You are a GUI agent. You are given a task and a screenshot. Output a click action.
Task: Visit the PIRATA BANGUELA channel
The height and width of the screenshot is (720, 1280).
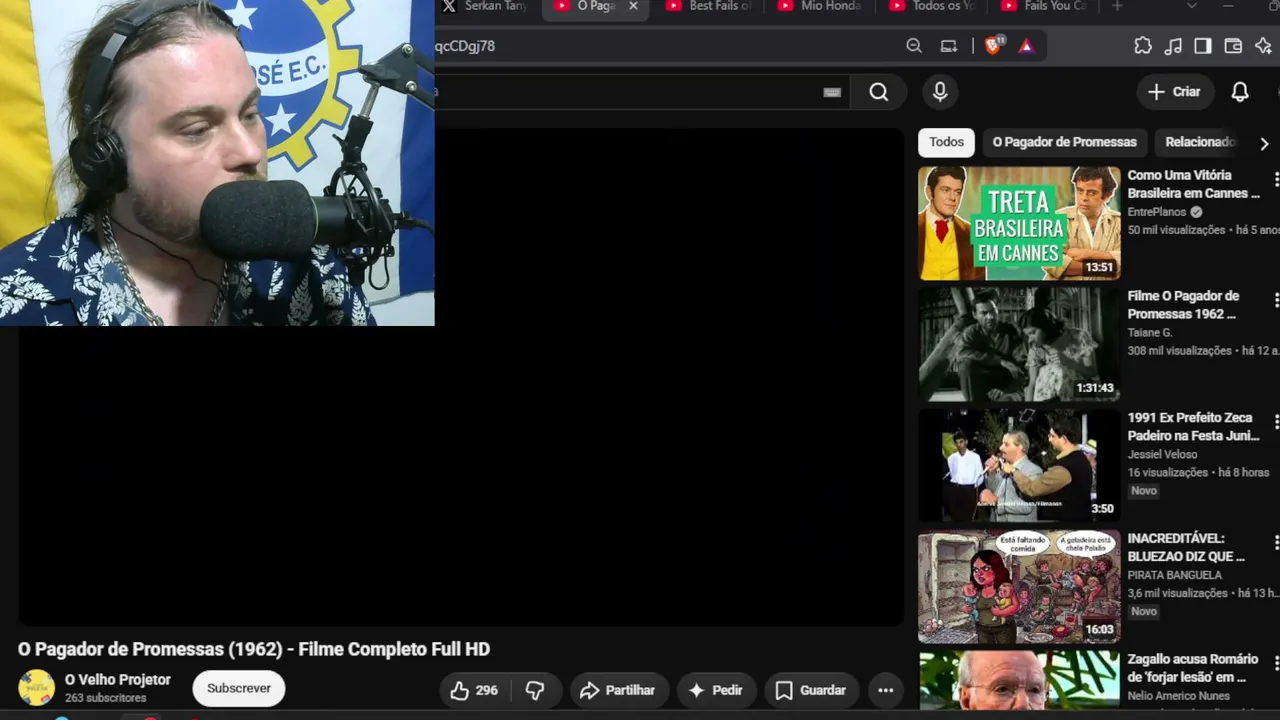(x=1175, y=575)
